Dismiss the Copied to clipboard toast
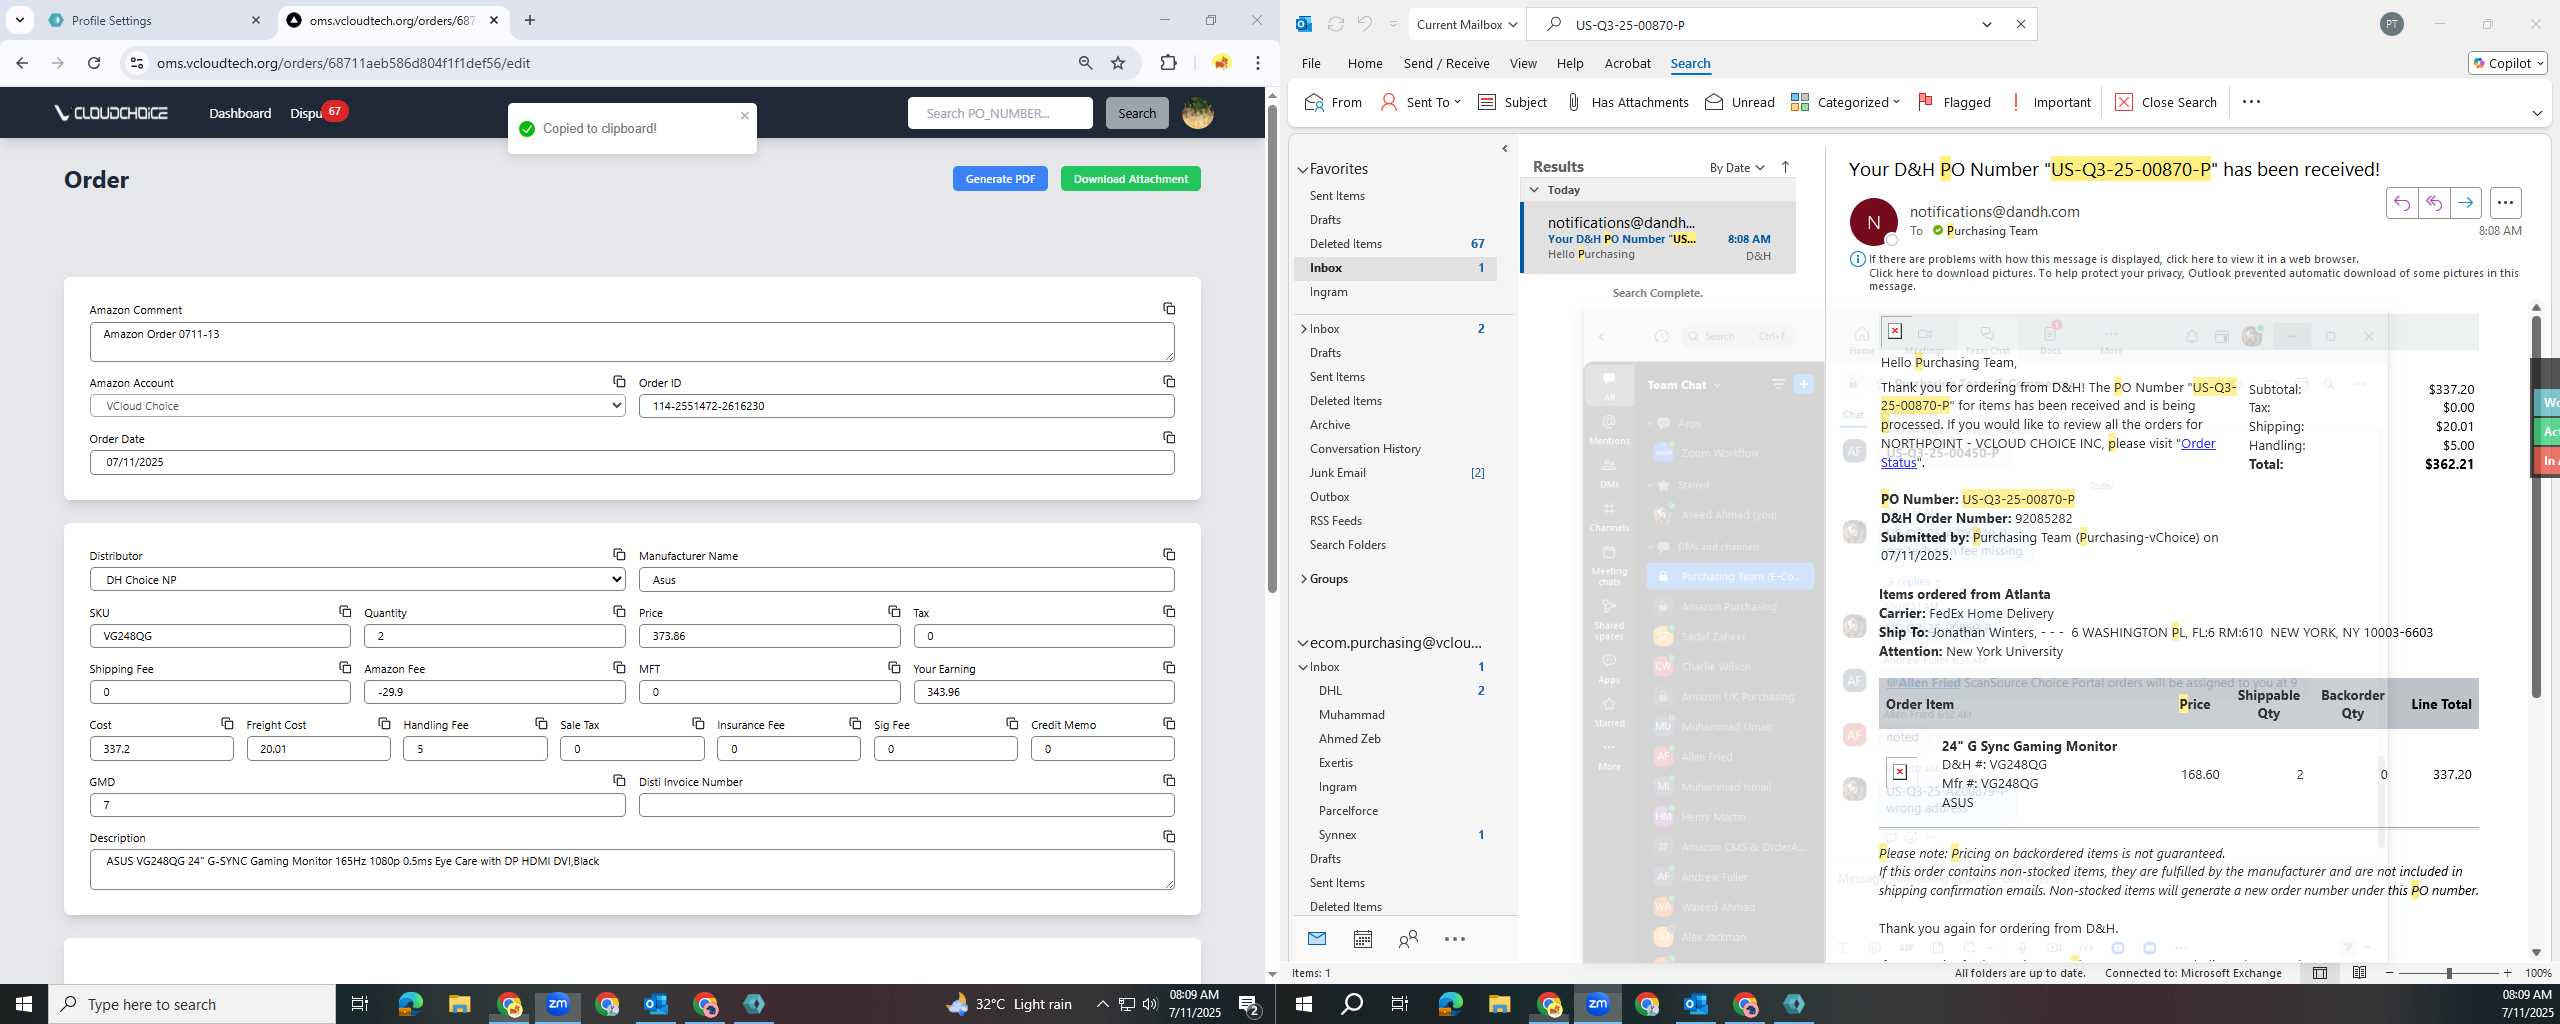The height and width of the screenshot is (1024, 2560). 744,116
